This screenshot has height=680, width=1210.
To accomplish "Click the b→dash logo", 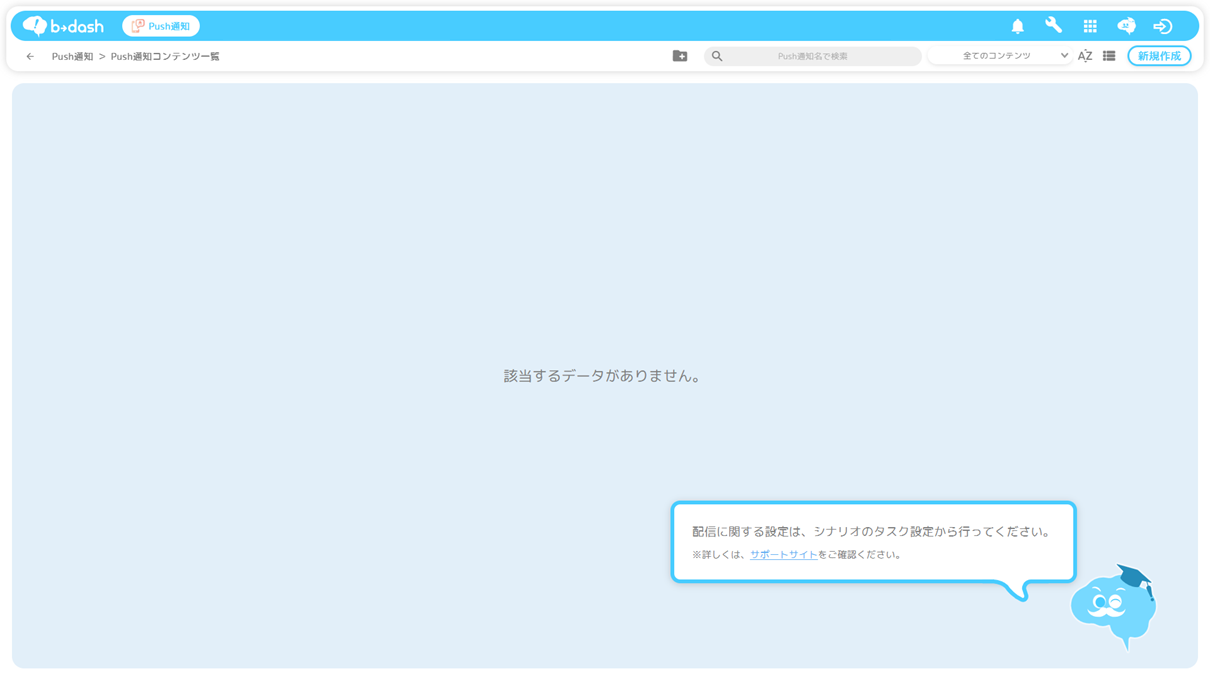I will click(63, 26).
